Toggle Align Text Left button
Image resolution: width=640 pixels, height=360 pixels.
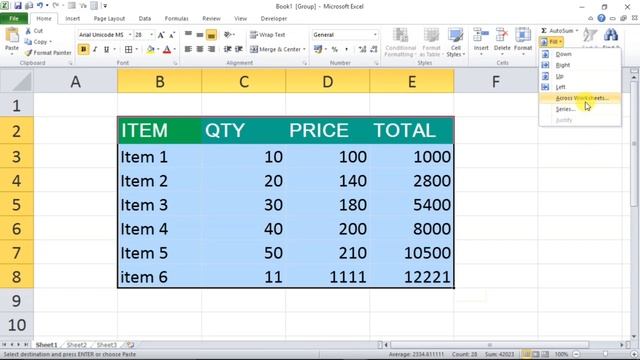click(188, 49)
